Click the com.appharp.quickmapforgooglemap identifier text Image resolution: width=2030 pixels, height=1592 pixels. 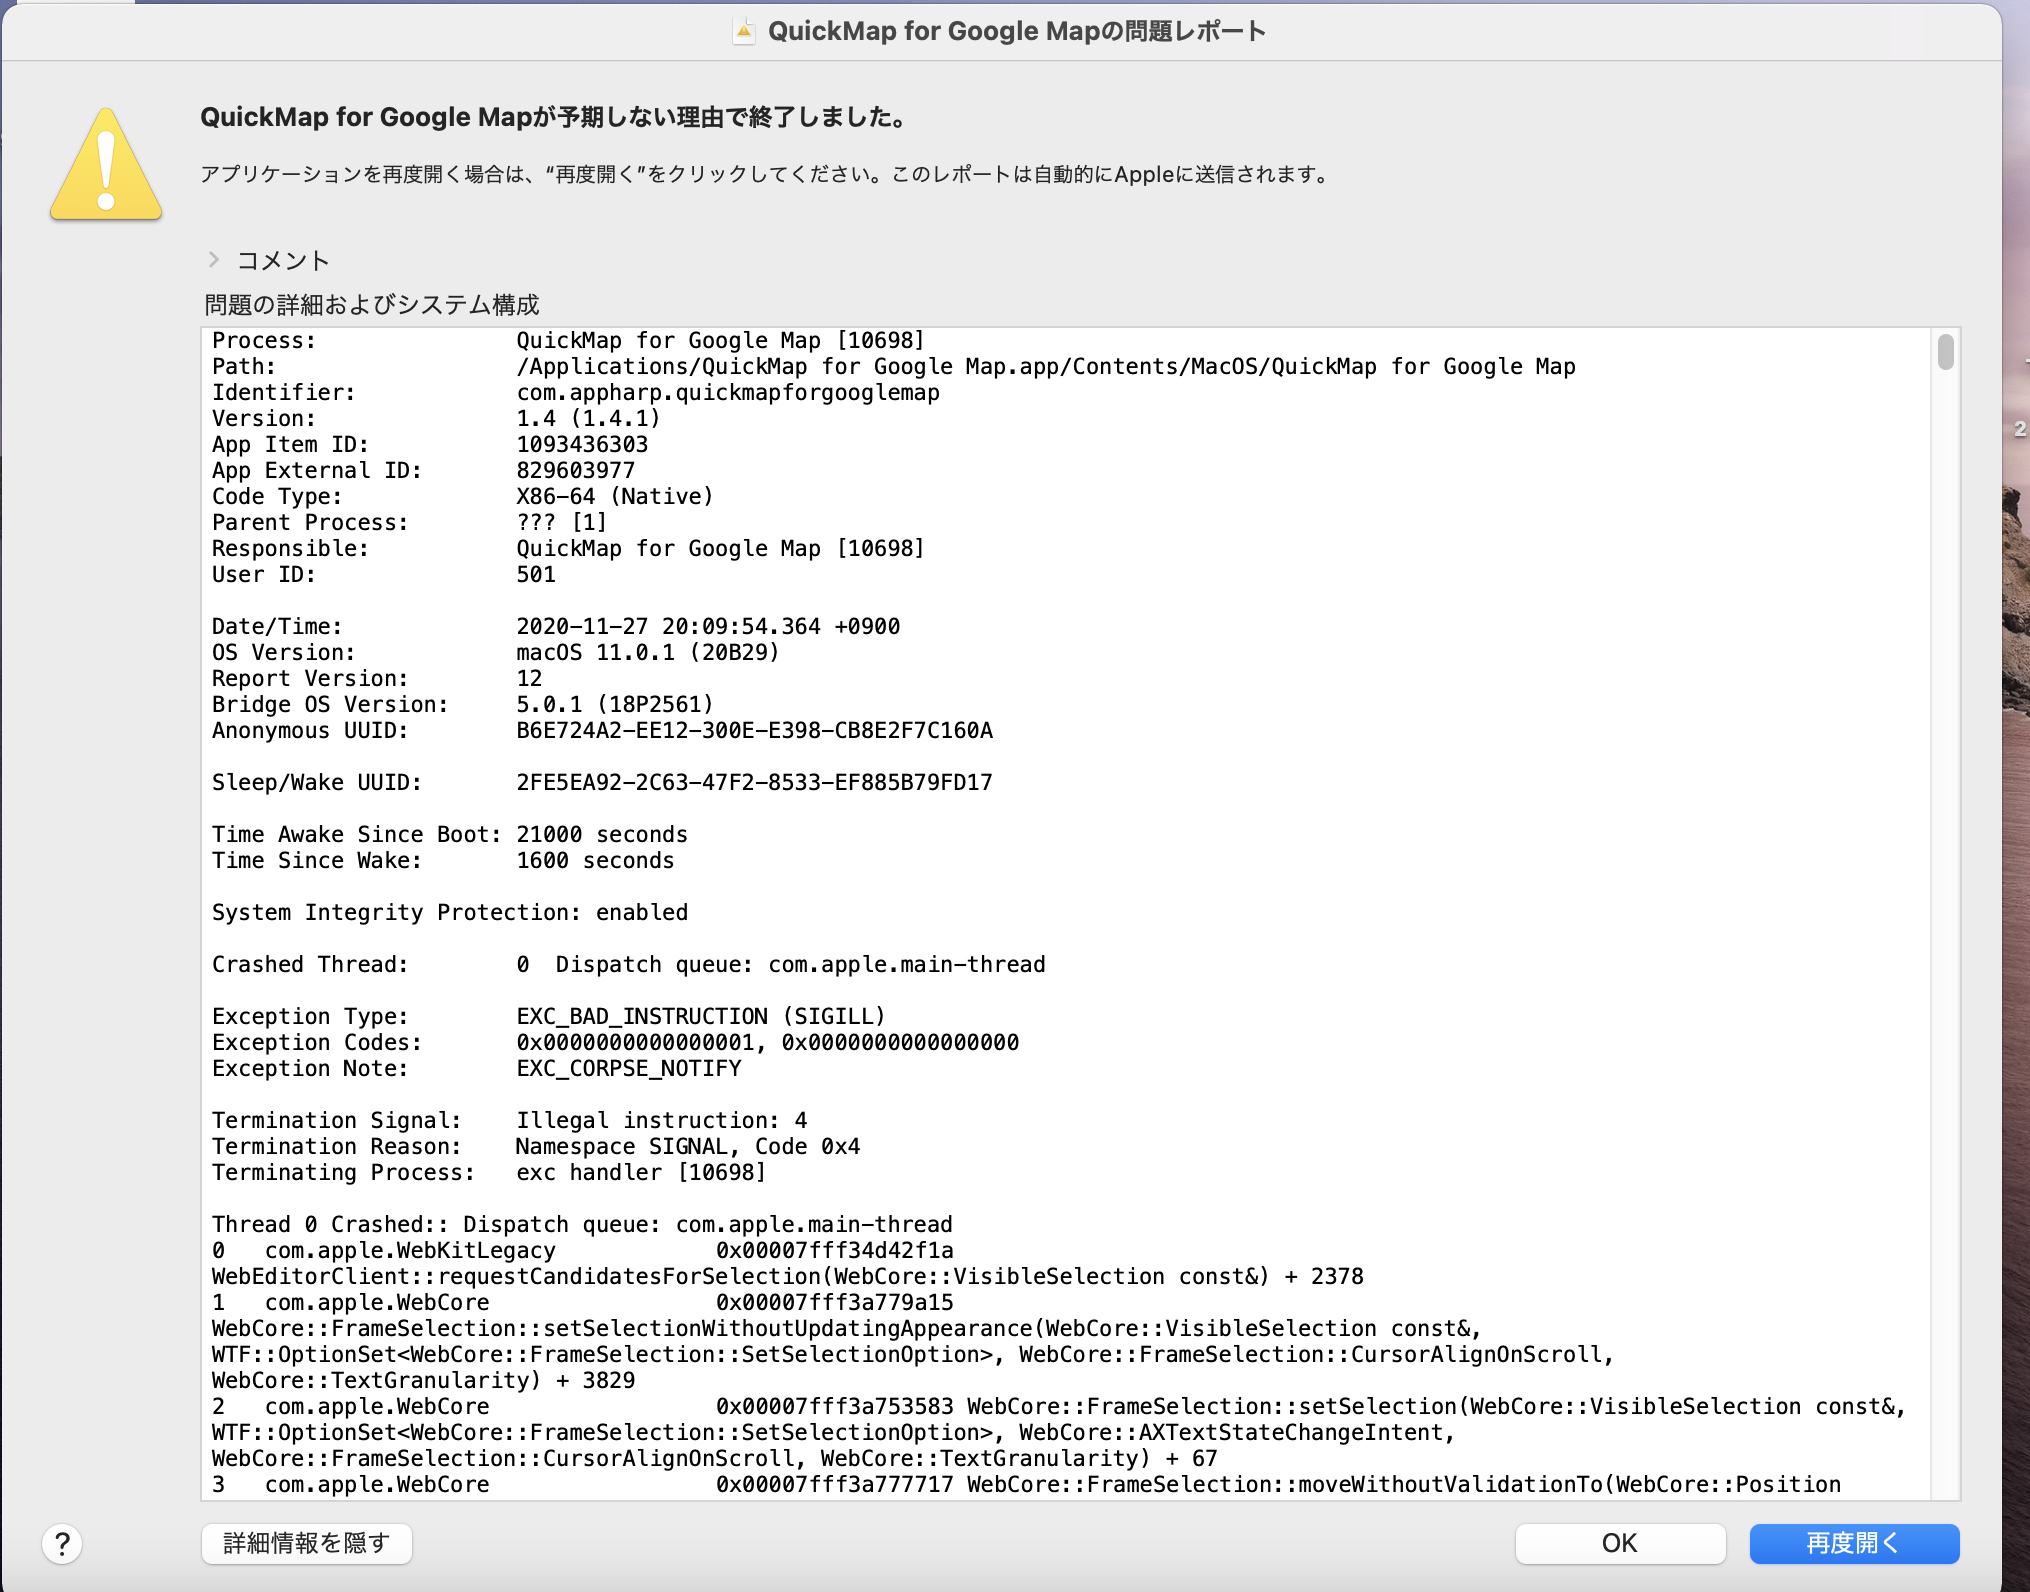[x=727, y=393]
